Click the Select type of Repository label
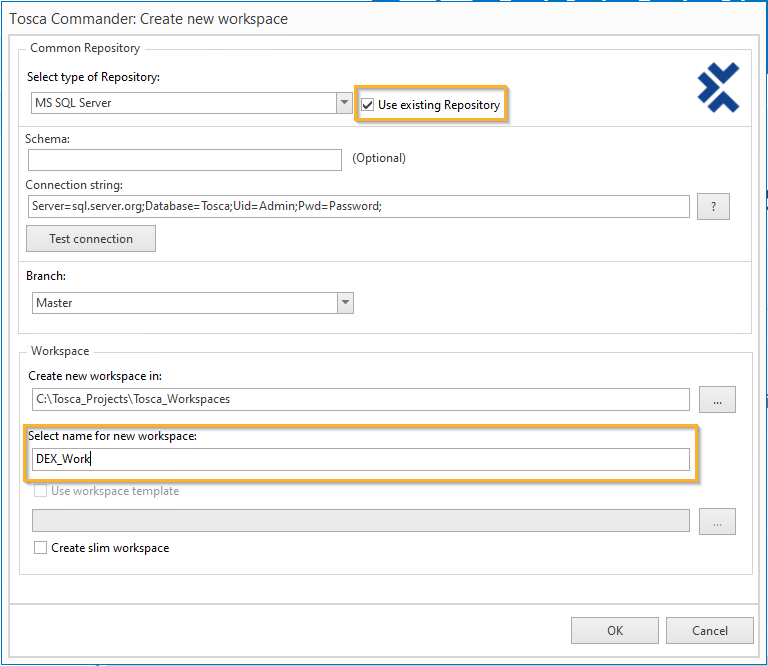This screenshot has width=768, height=666. (x=93, y=77)
